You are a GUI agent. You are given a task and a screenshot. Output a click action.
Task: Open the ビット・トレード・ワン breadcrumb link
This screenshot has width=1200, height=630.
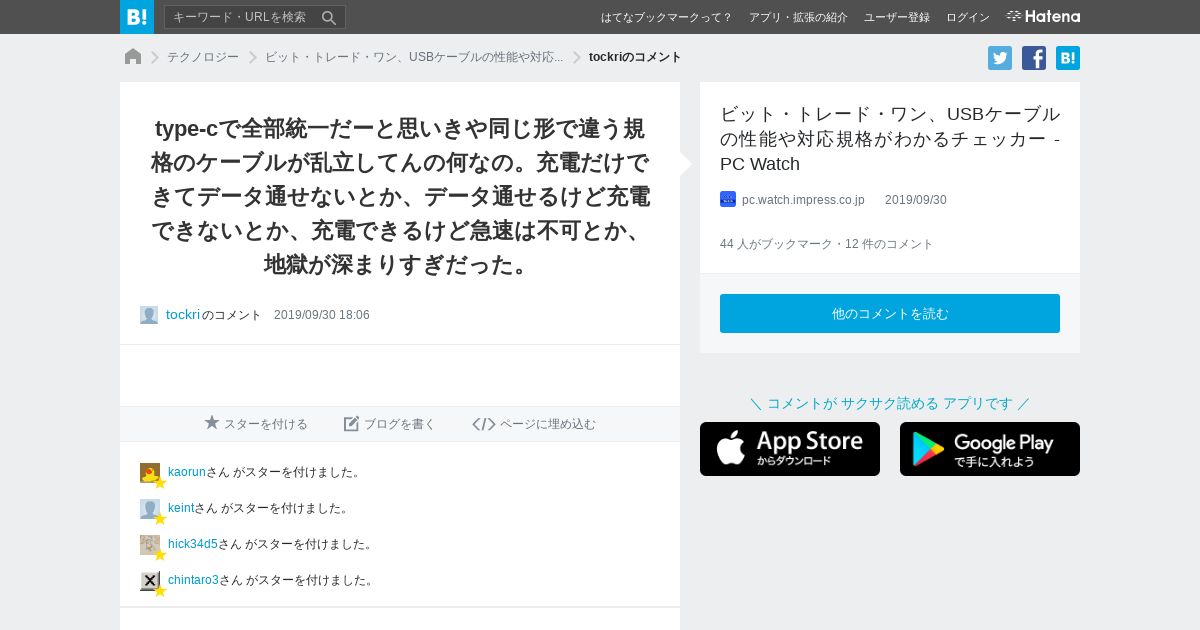pos(414,57)
